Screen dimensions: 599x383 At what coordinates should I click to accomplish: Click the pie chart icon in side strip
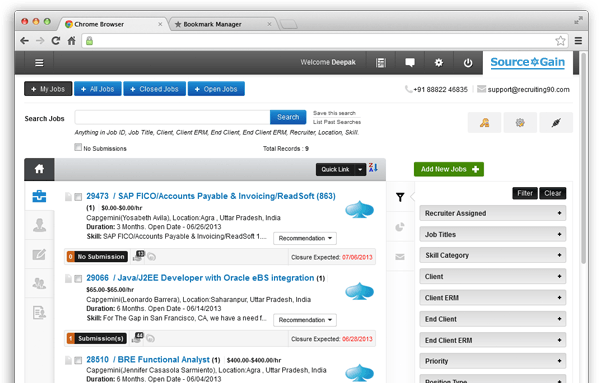(400, 227)
